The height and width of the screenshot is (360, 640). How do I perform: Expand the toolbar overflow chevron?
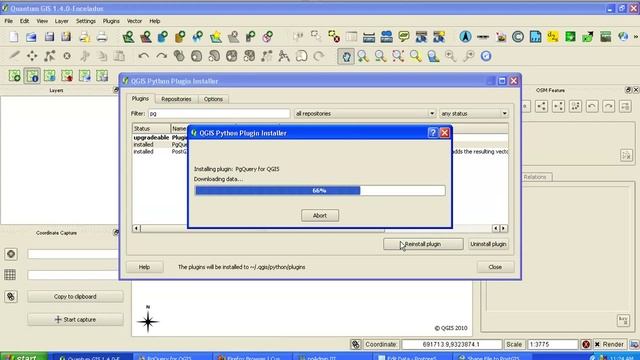point(636,37)
